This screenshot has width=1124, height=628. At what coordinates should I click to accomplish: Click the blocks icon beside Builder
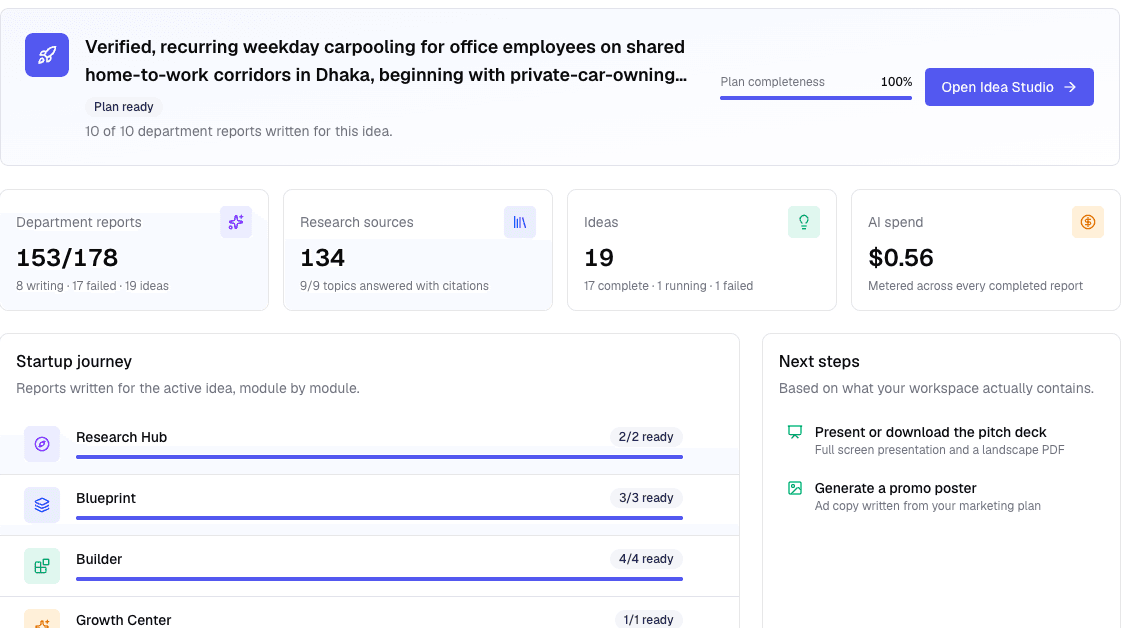coord(42,566)
